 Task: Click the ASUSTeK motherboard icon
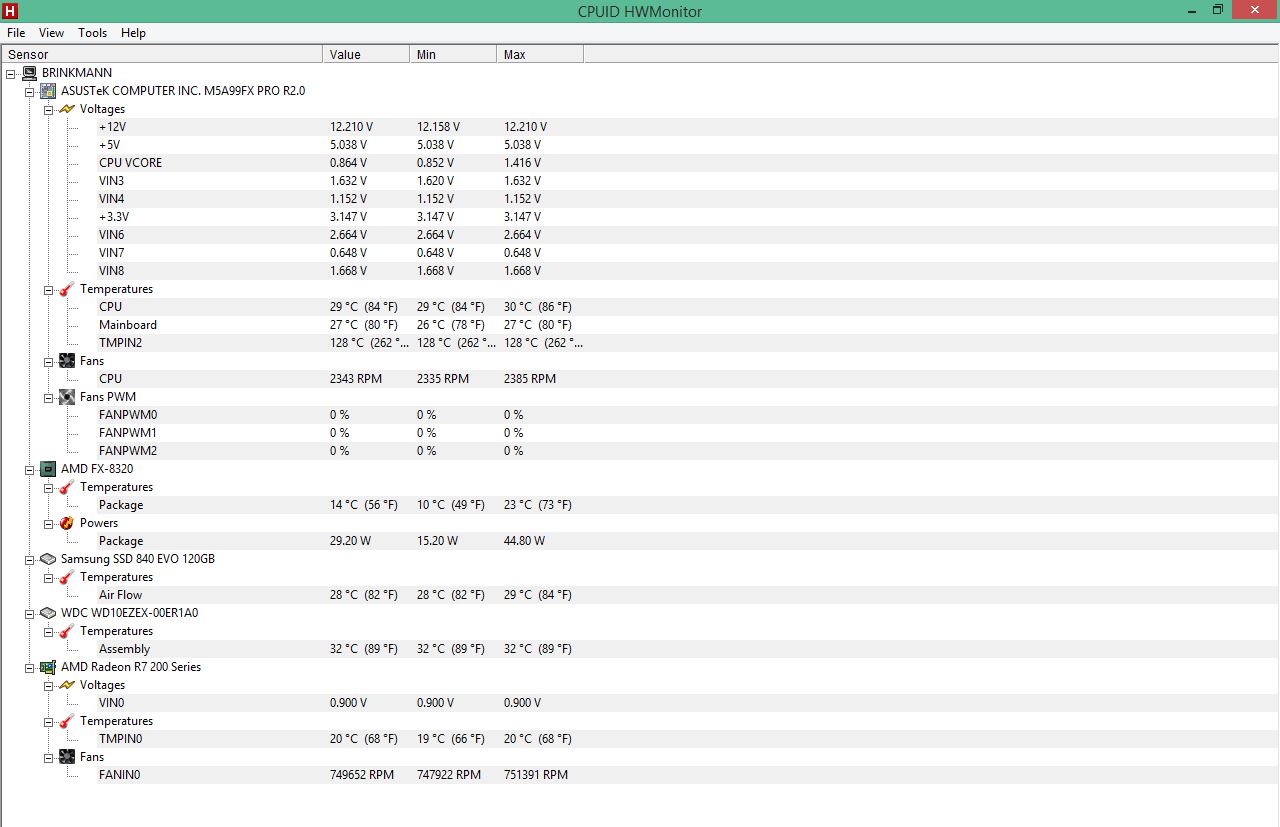click(48, 91)
